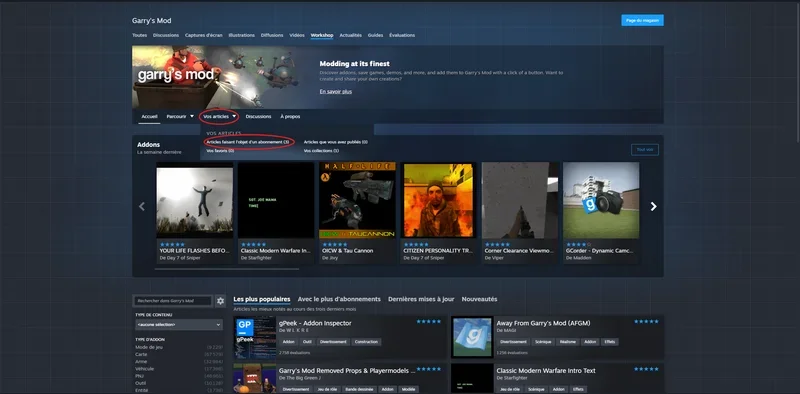Open Garry's Mod Removed Props & Playermodels title
The image size is (800, 394).
[347, 371]
